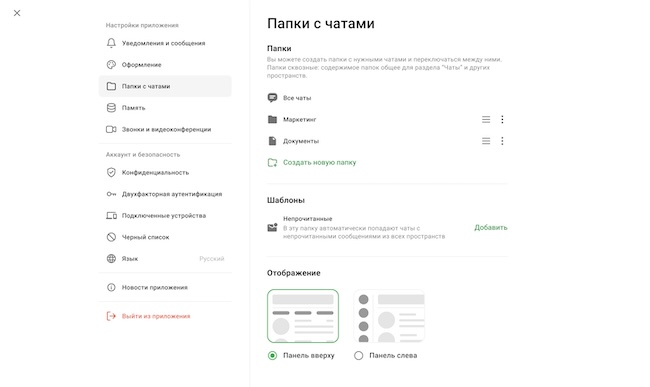This screenshot has height=387, width=650.
Task: Click the devices icon for Подключенные устройства
Action: point(111,215)
